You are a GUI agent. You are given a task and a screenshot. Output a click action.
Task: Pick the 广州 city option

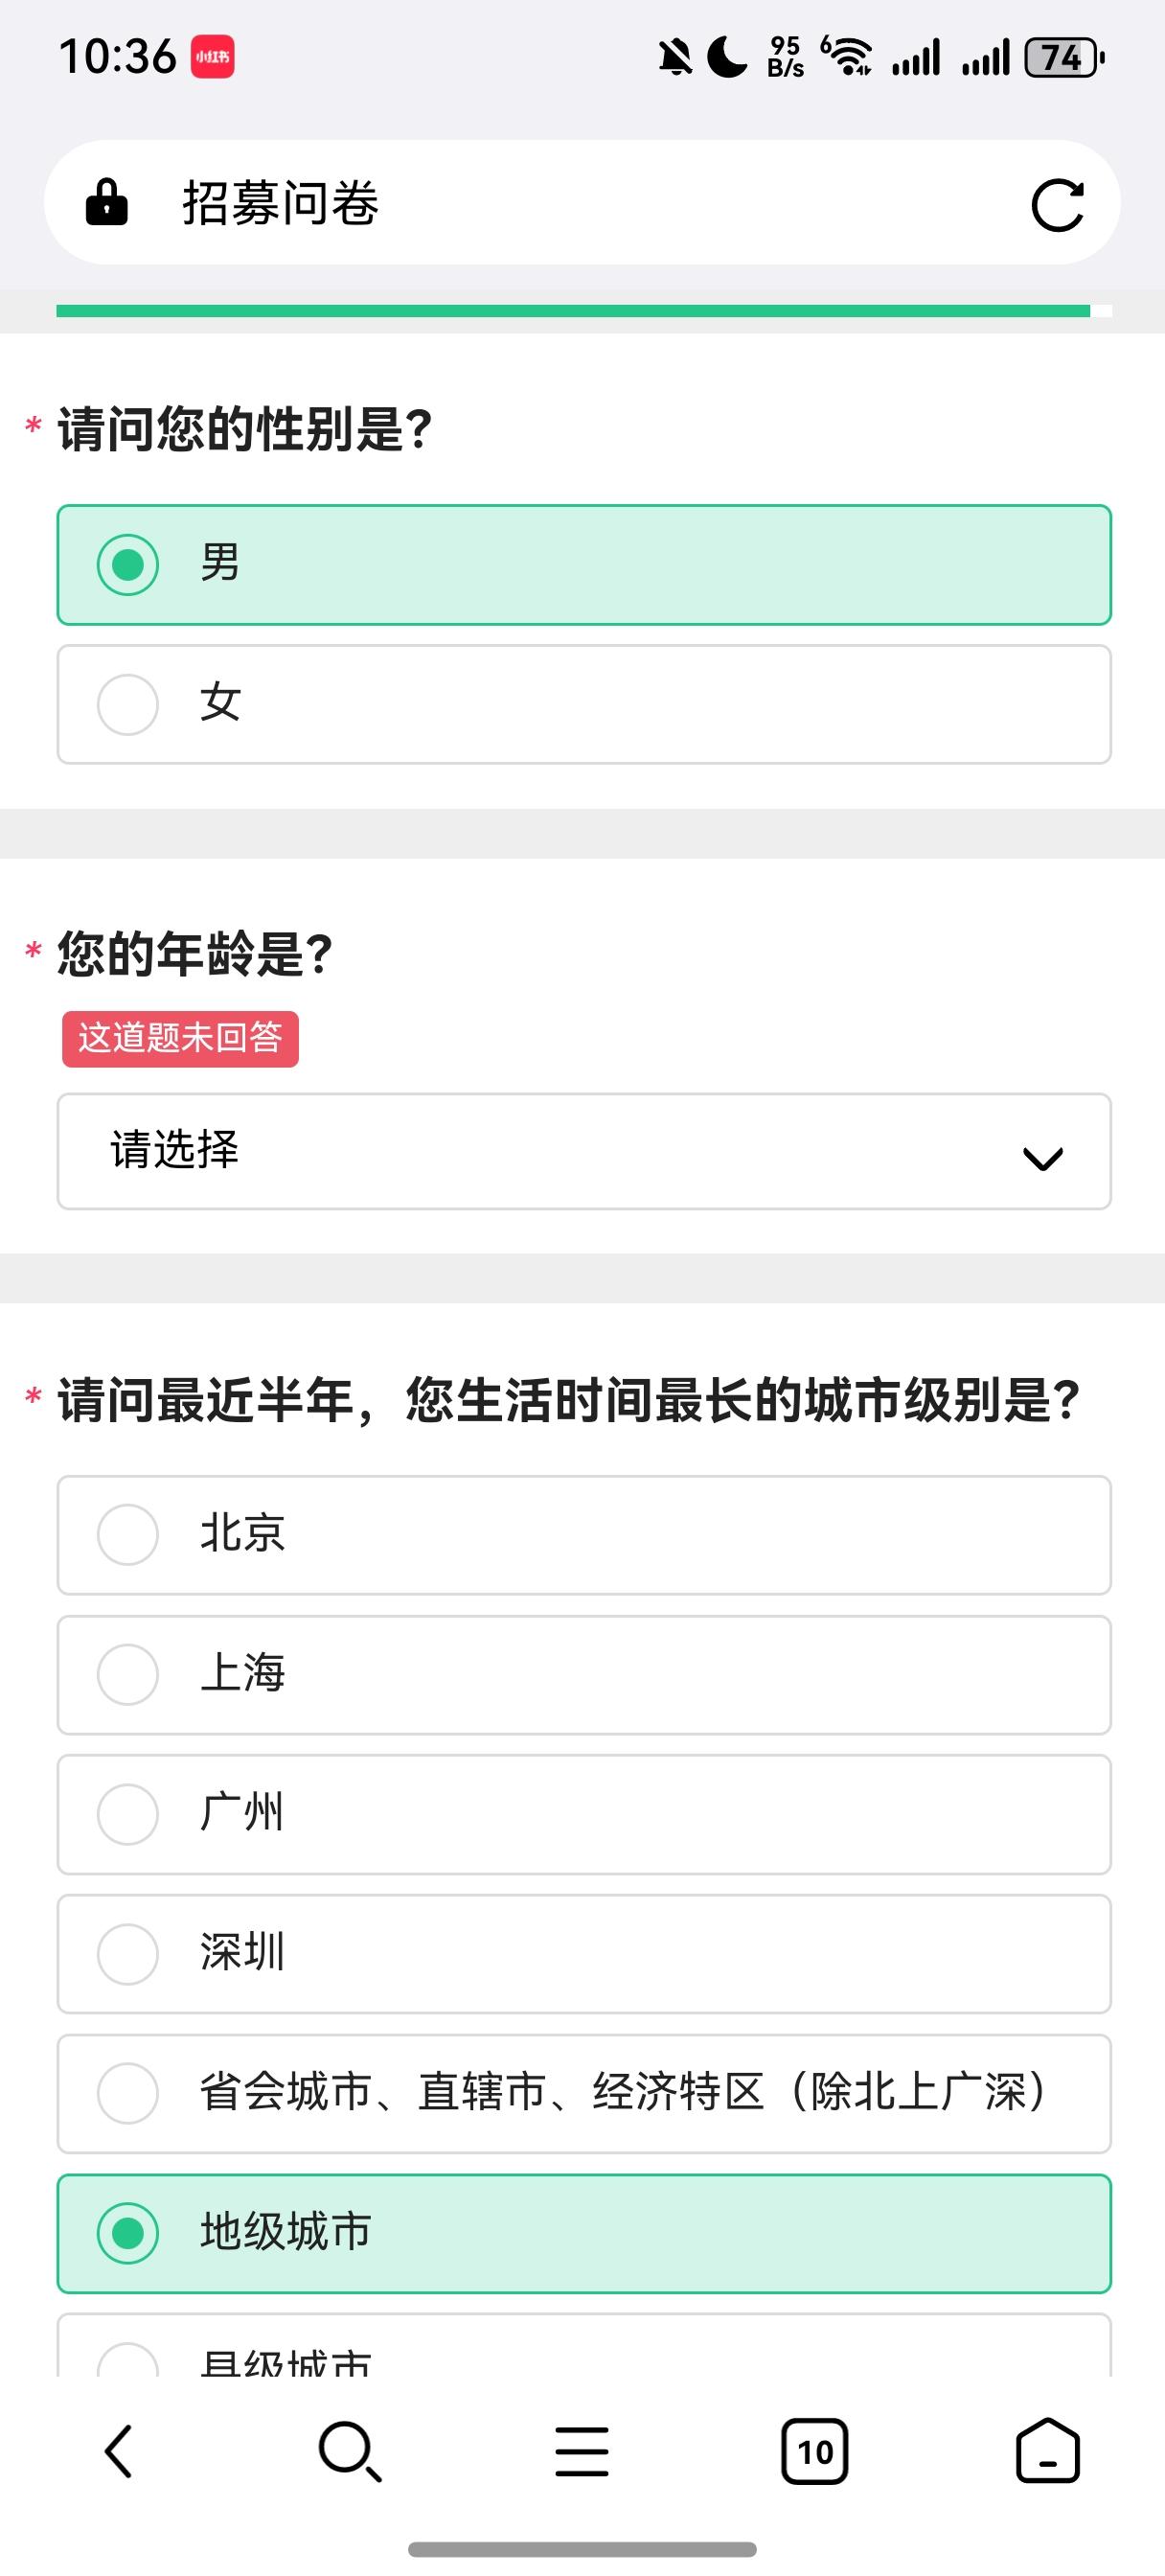pyautogui.click(x=584, y=1814)
